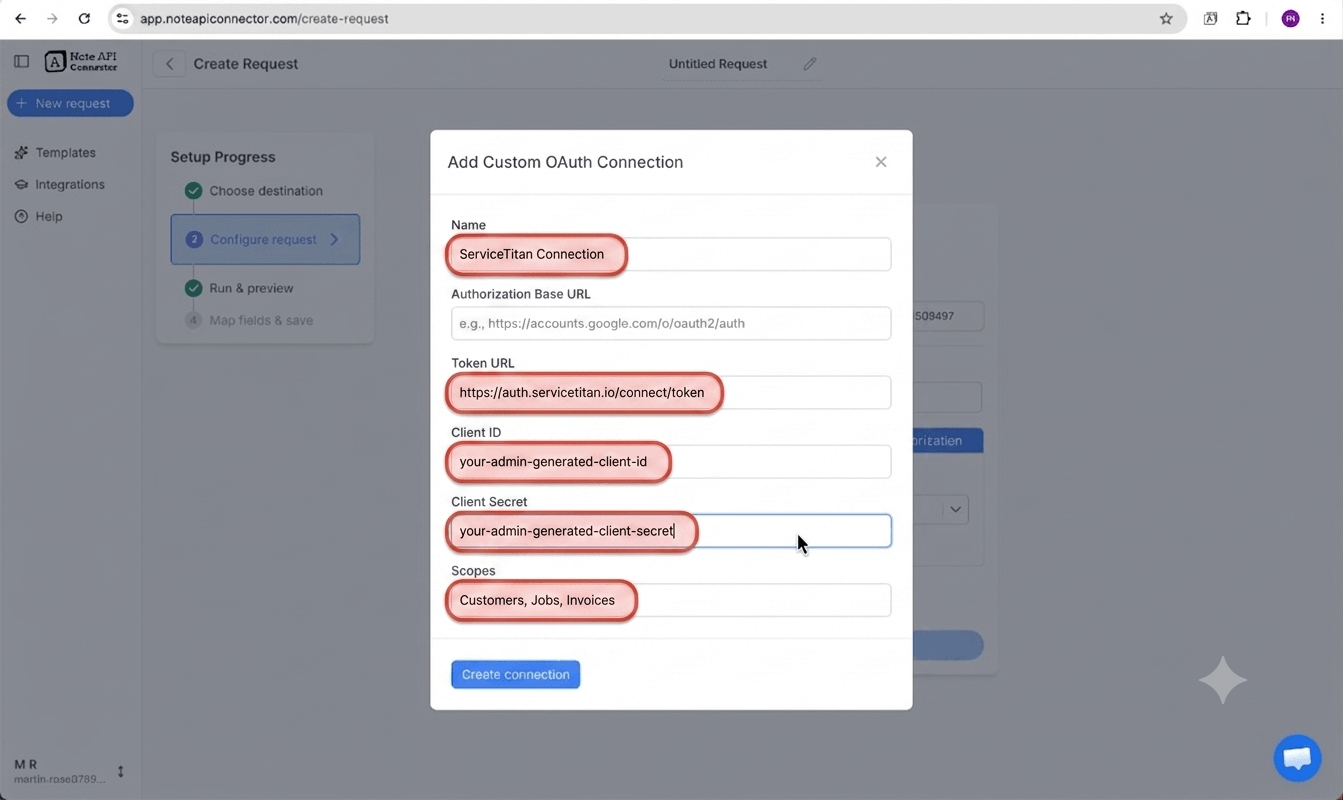Go back using Create Request arrow
This screenshot has height=800, width=1343.
point(169,64)
